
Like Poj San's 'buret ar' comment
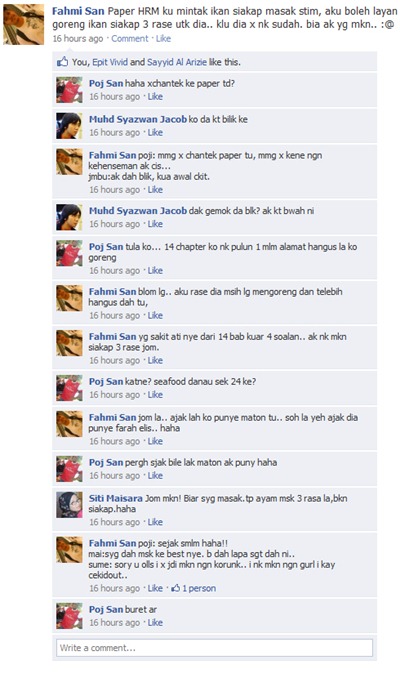click(155, 622)
